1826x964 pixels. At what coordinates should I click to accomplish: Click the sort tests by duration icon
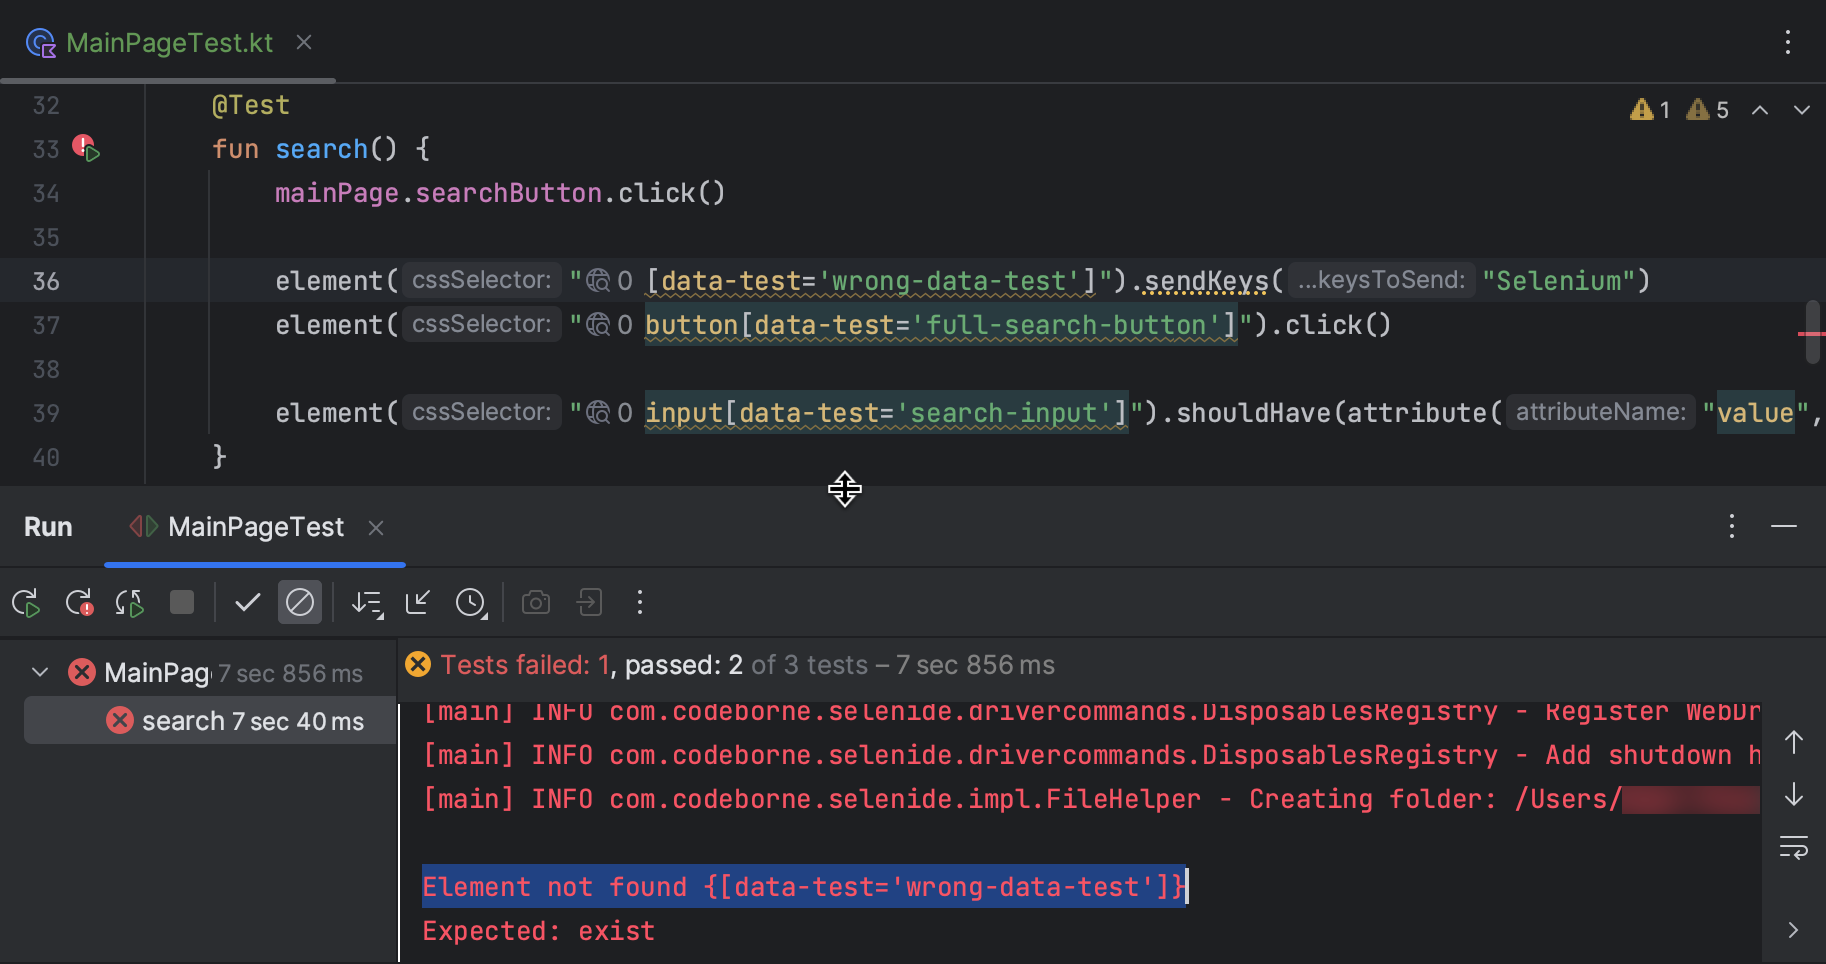click(x=367, y=602)
